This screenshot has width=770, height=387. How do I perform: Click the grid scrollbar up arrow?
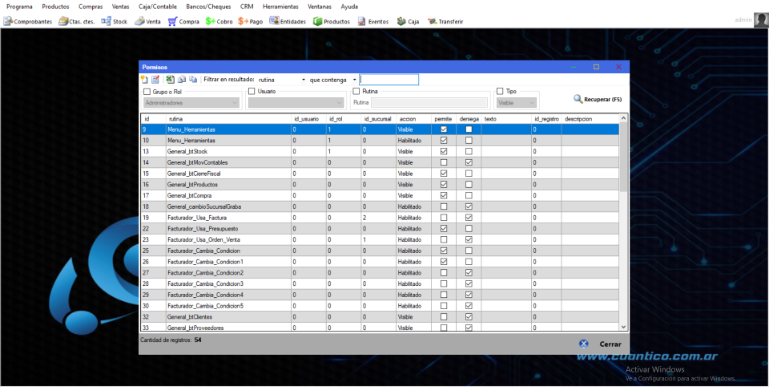623,118
